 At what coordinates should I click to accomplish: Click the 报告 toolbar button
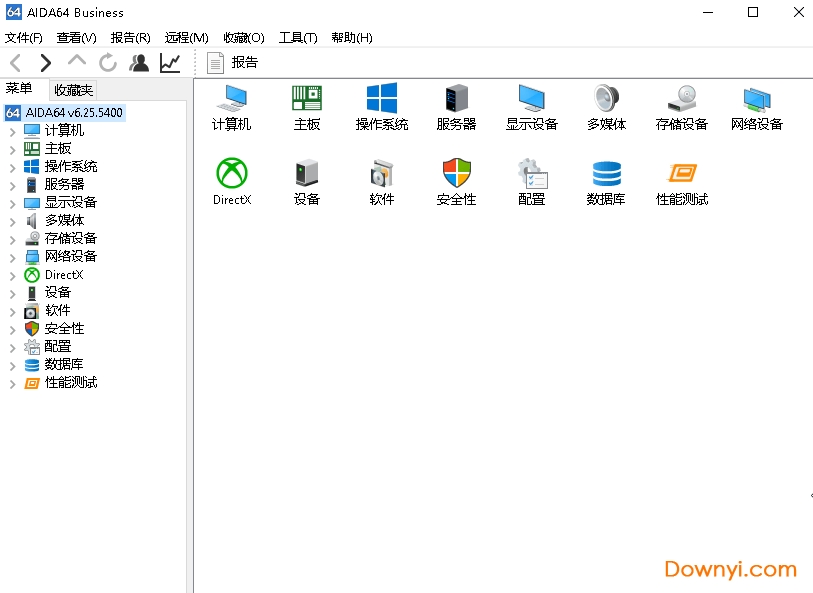[x=229, y=62]
